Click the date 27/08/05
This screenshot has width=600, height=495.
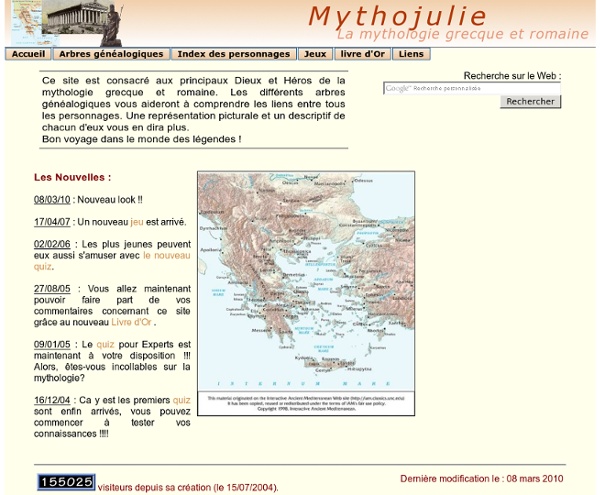pos(52,288)
